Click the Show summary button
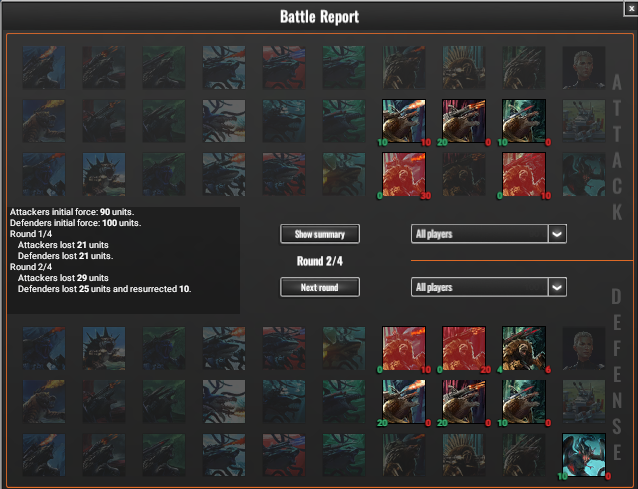Viewport: 638px width, 489px height. [x=320, y=234]
